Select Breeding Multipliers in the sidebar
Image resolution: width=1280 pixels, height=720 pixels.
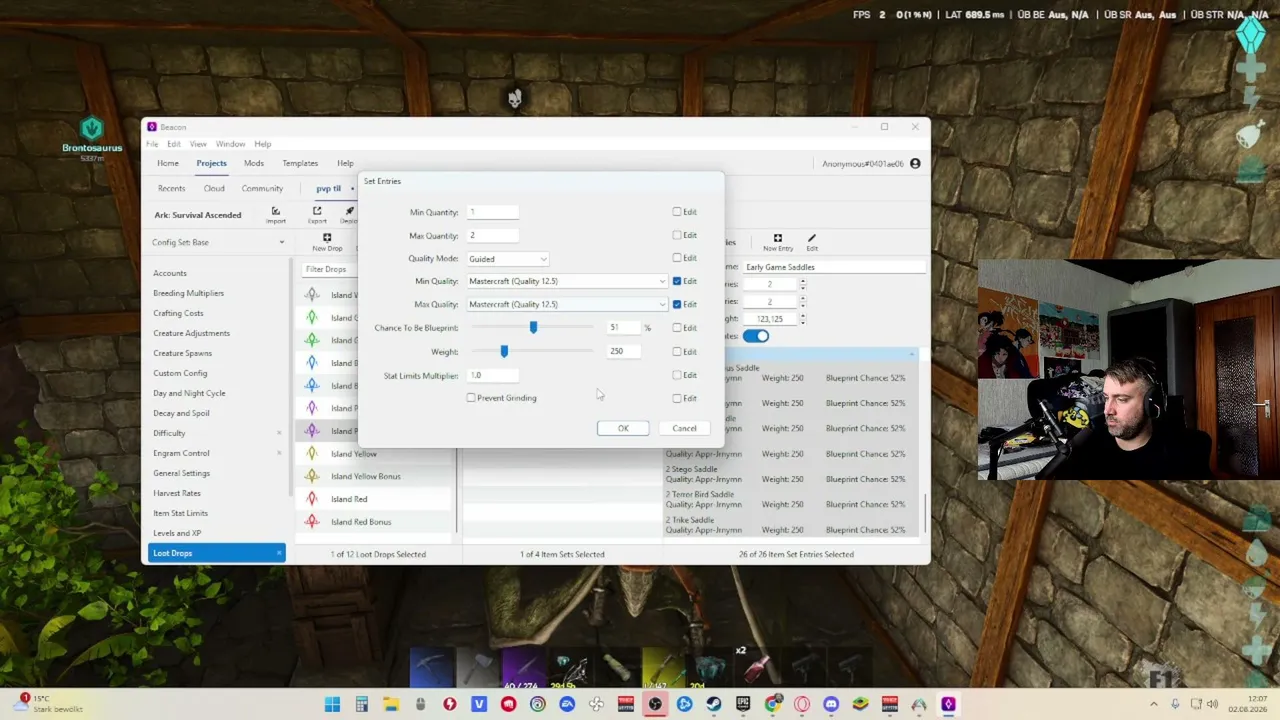click(x=188, y=293)
